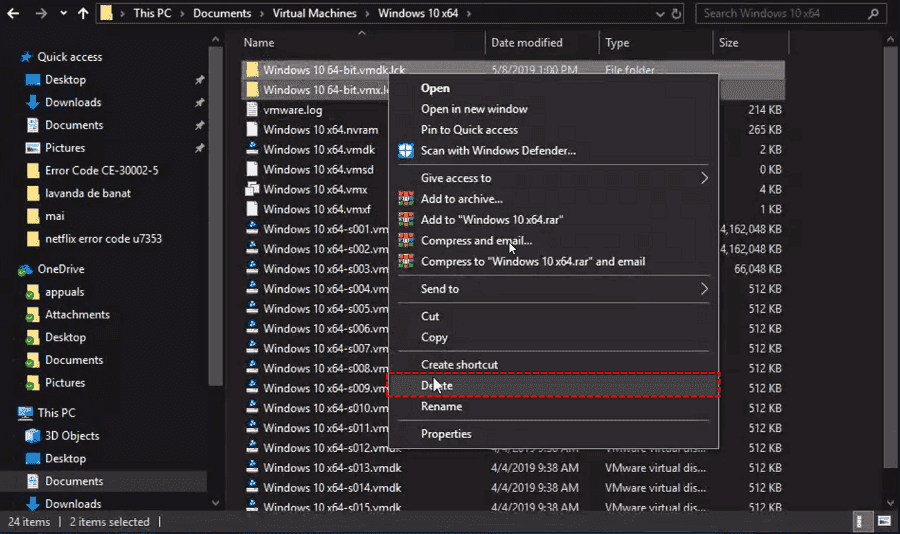Click the 3D Objects icon
The width and height of the screenshot is (900, 534).
coord(33,436)
